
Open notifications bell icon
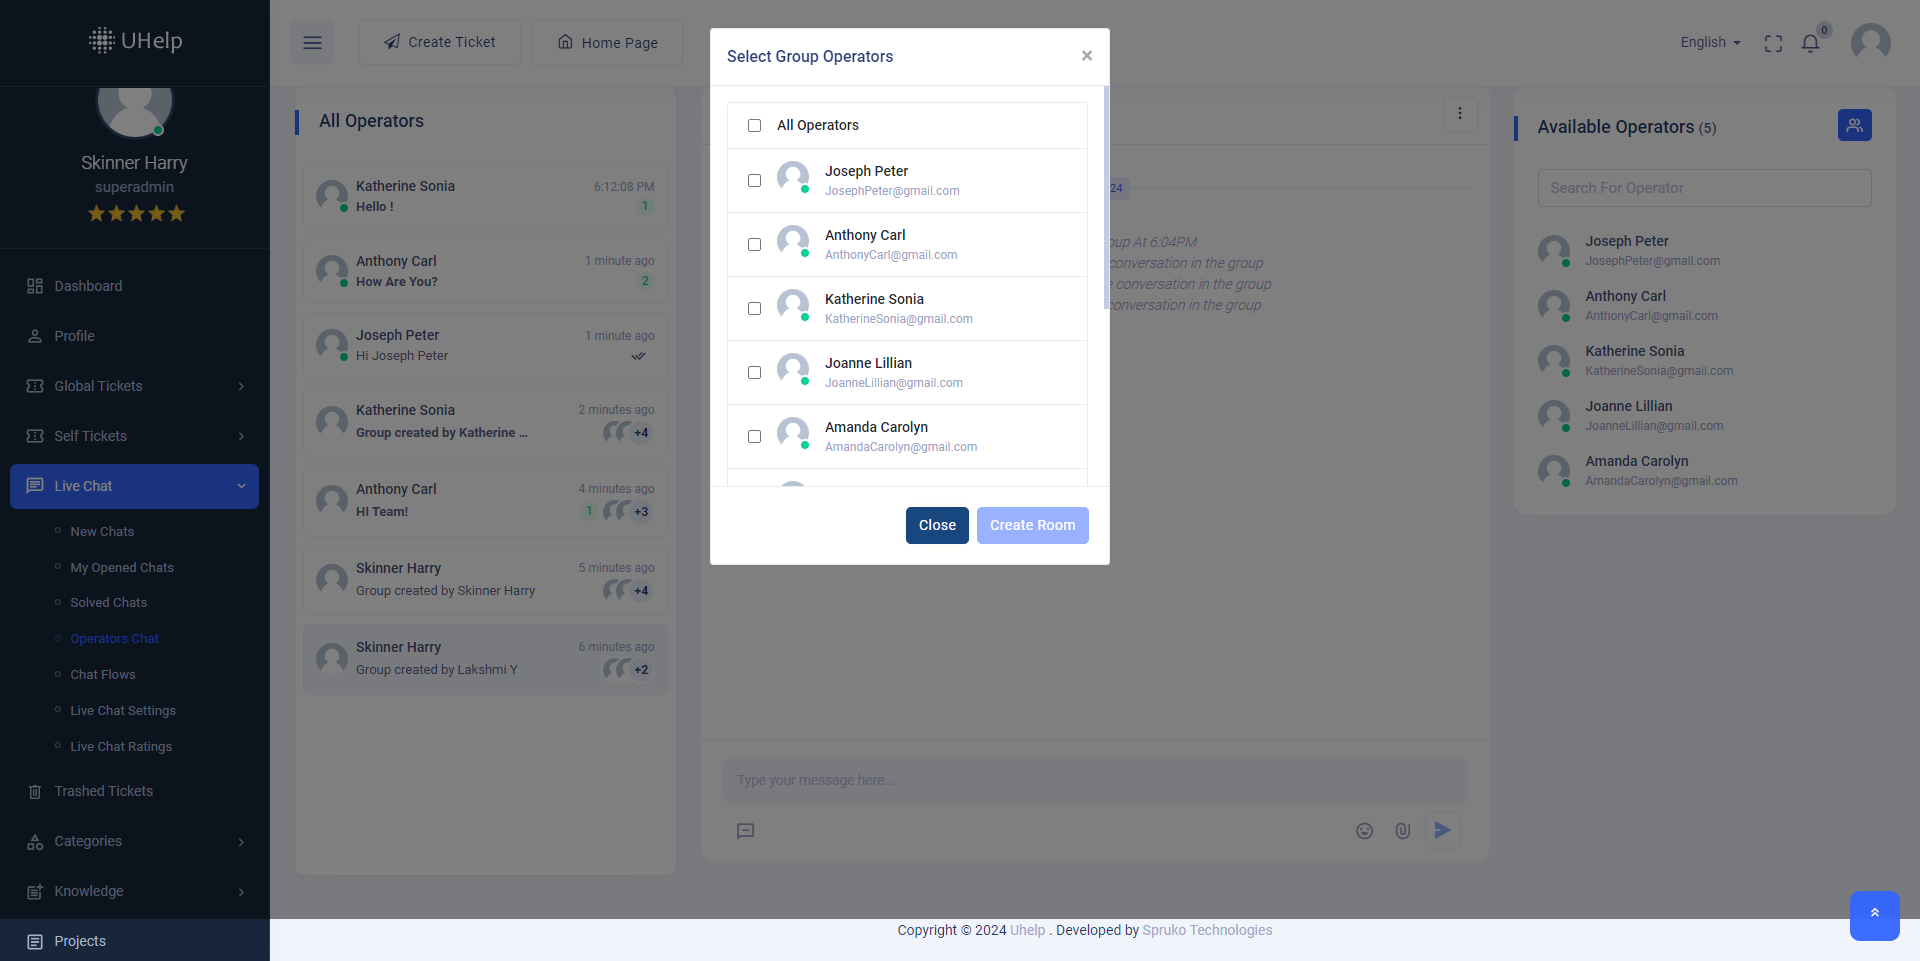pos(1810,43)
